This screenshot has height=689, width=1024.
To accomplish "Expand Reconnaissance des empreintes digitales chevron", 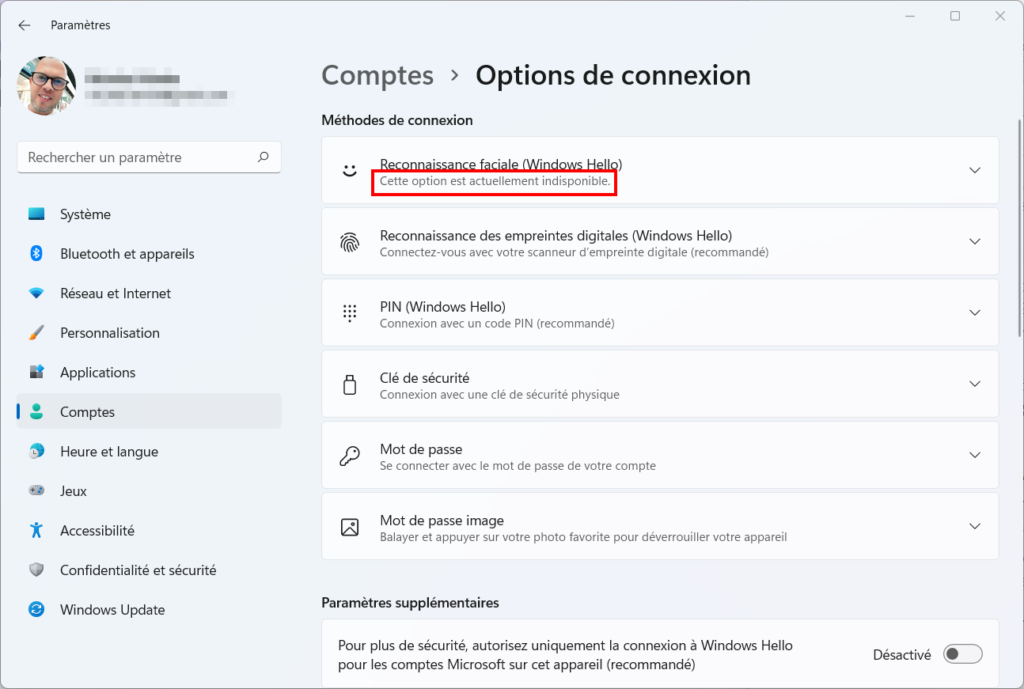I will pos(974,242).
